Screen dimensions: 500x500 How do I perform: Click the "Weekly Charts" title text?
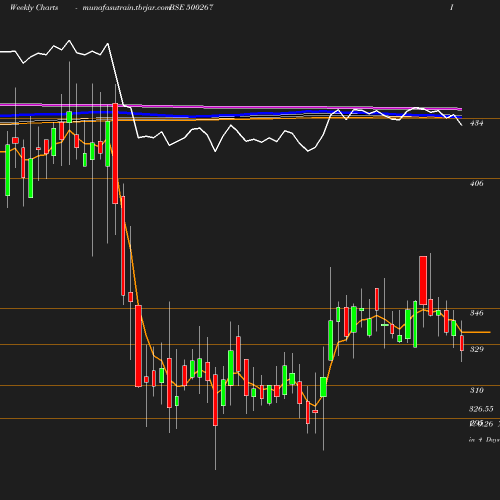pyautogui.click(x=34, y=8)
